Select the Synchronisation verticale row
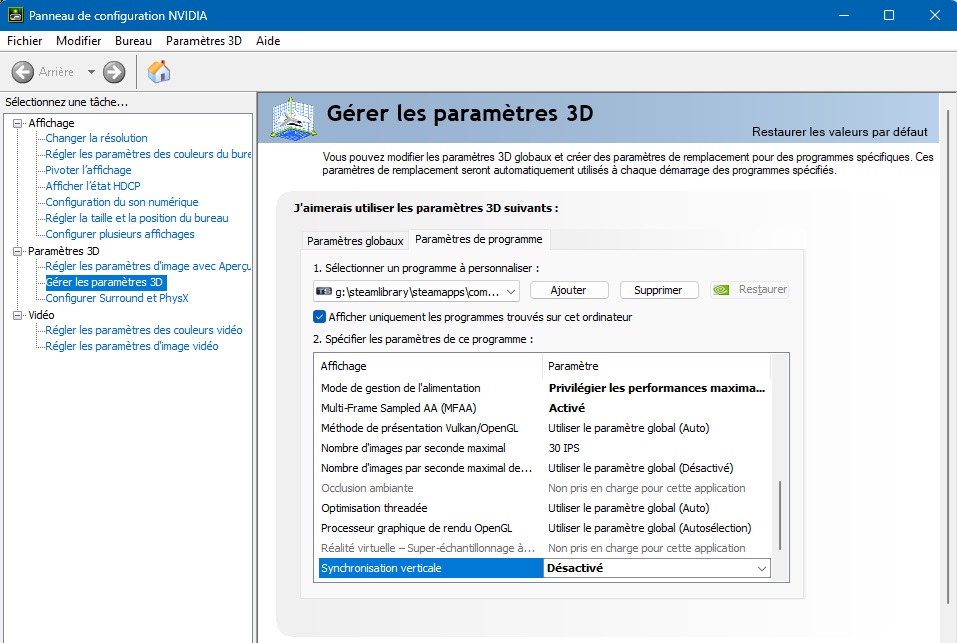957x643 pixels. 544,569
